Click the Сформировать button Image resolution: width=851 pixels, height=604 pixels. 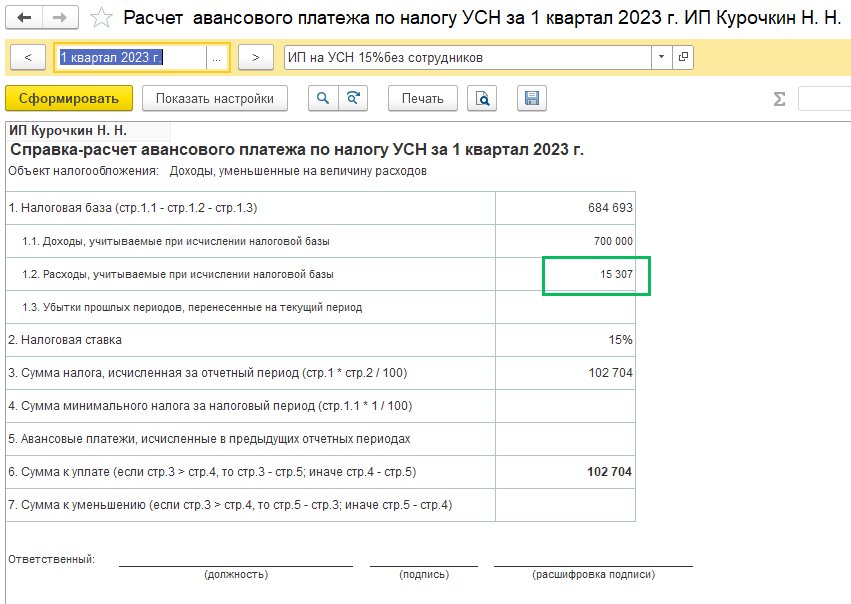68,98
